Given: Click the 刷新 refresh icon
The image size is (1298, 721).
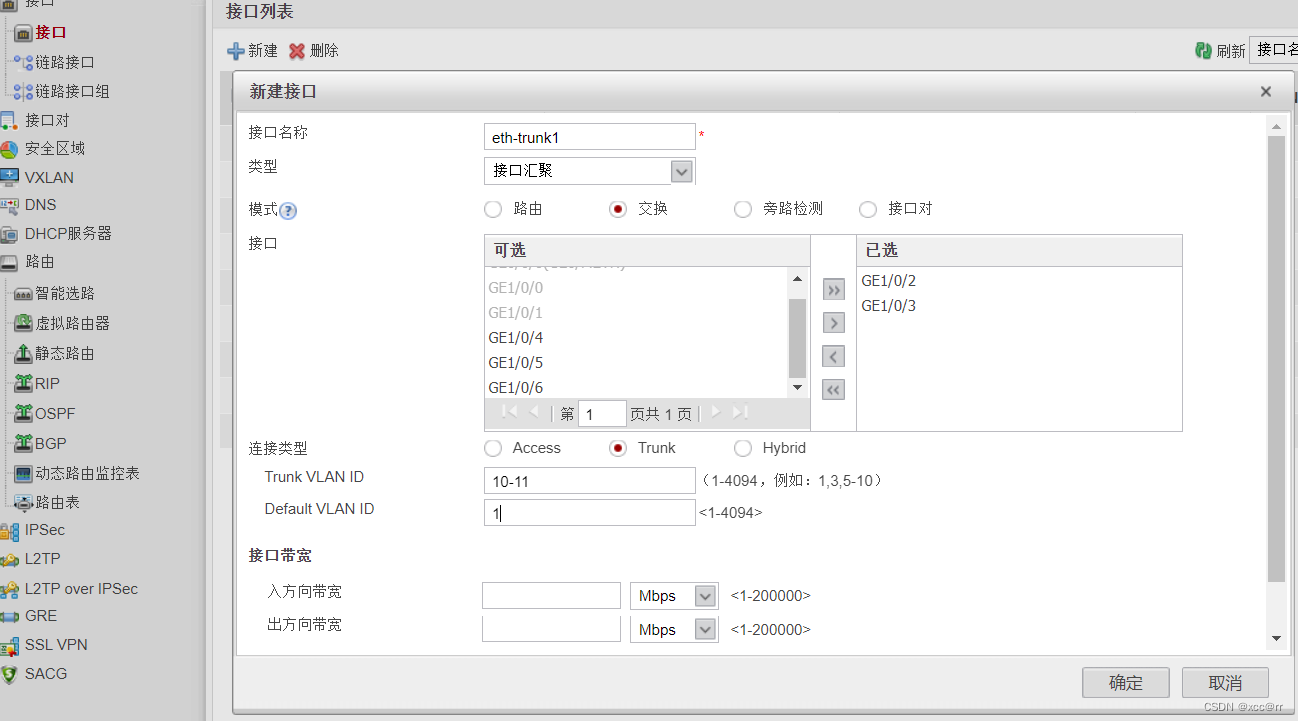Looking at the screenshot, I should pos(1204,50).
